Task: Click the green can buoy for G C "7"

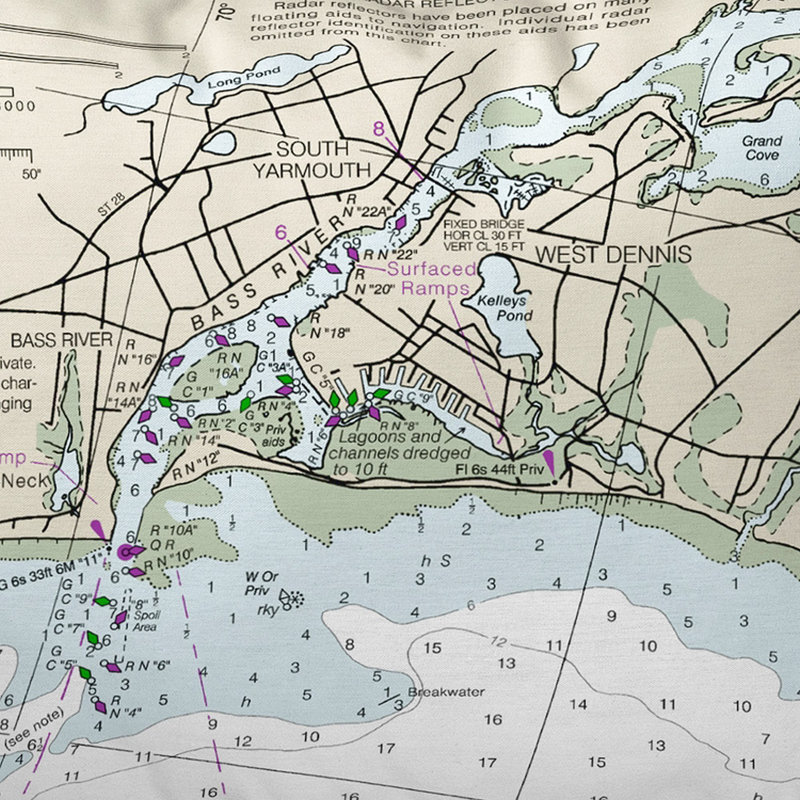Action: coord(93,637)
